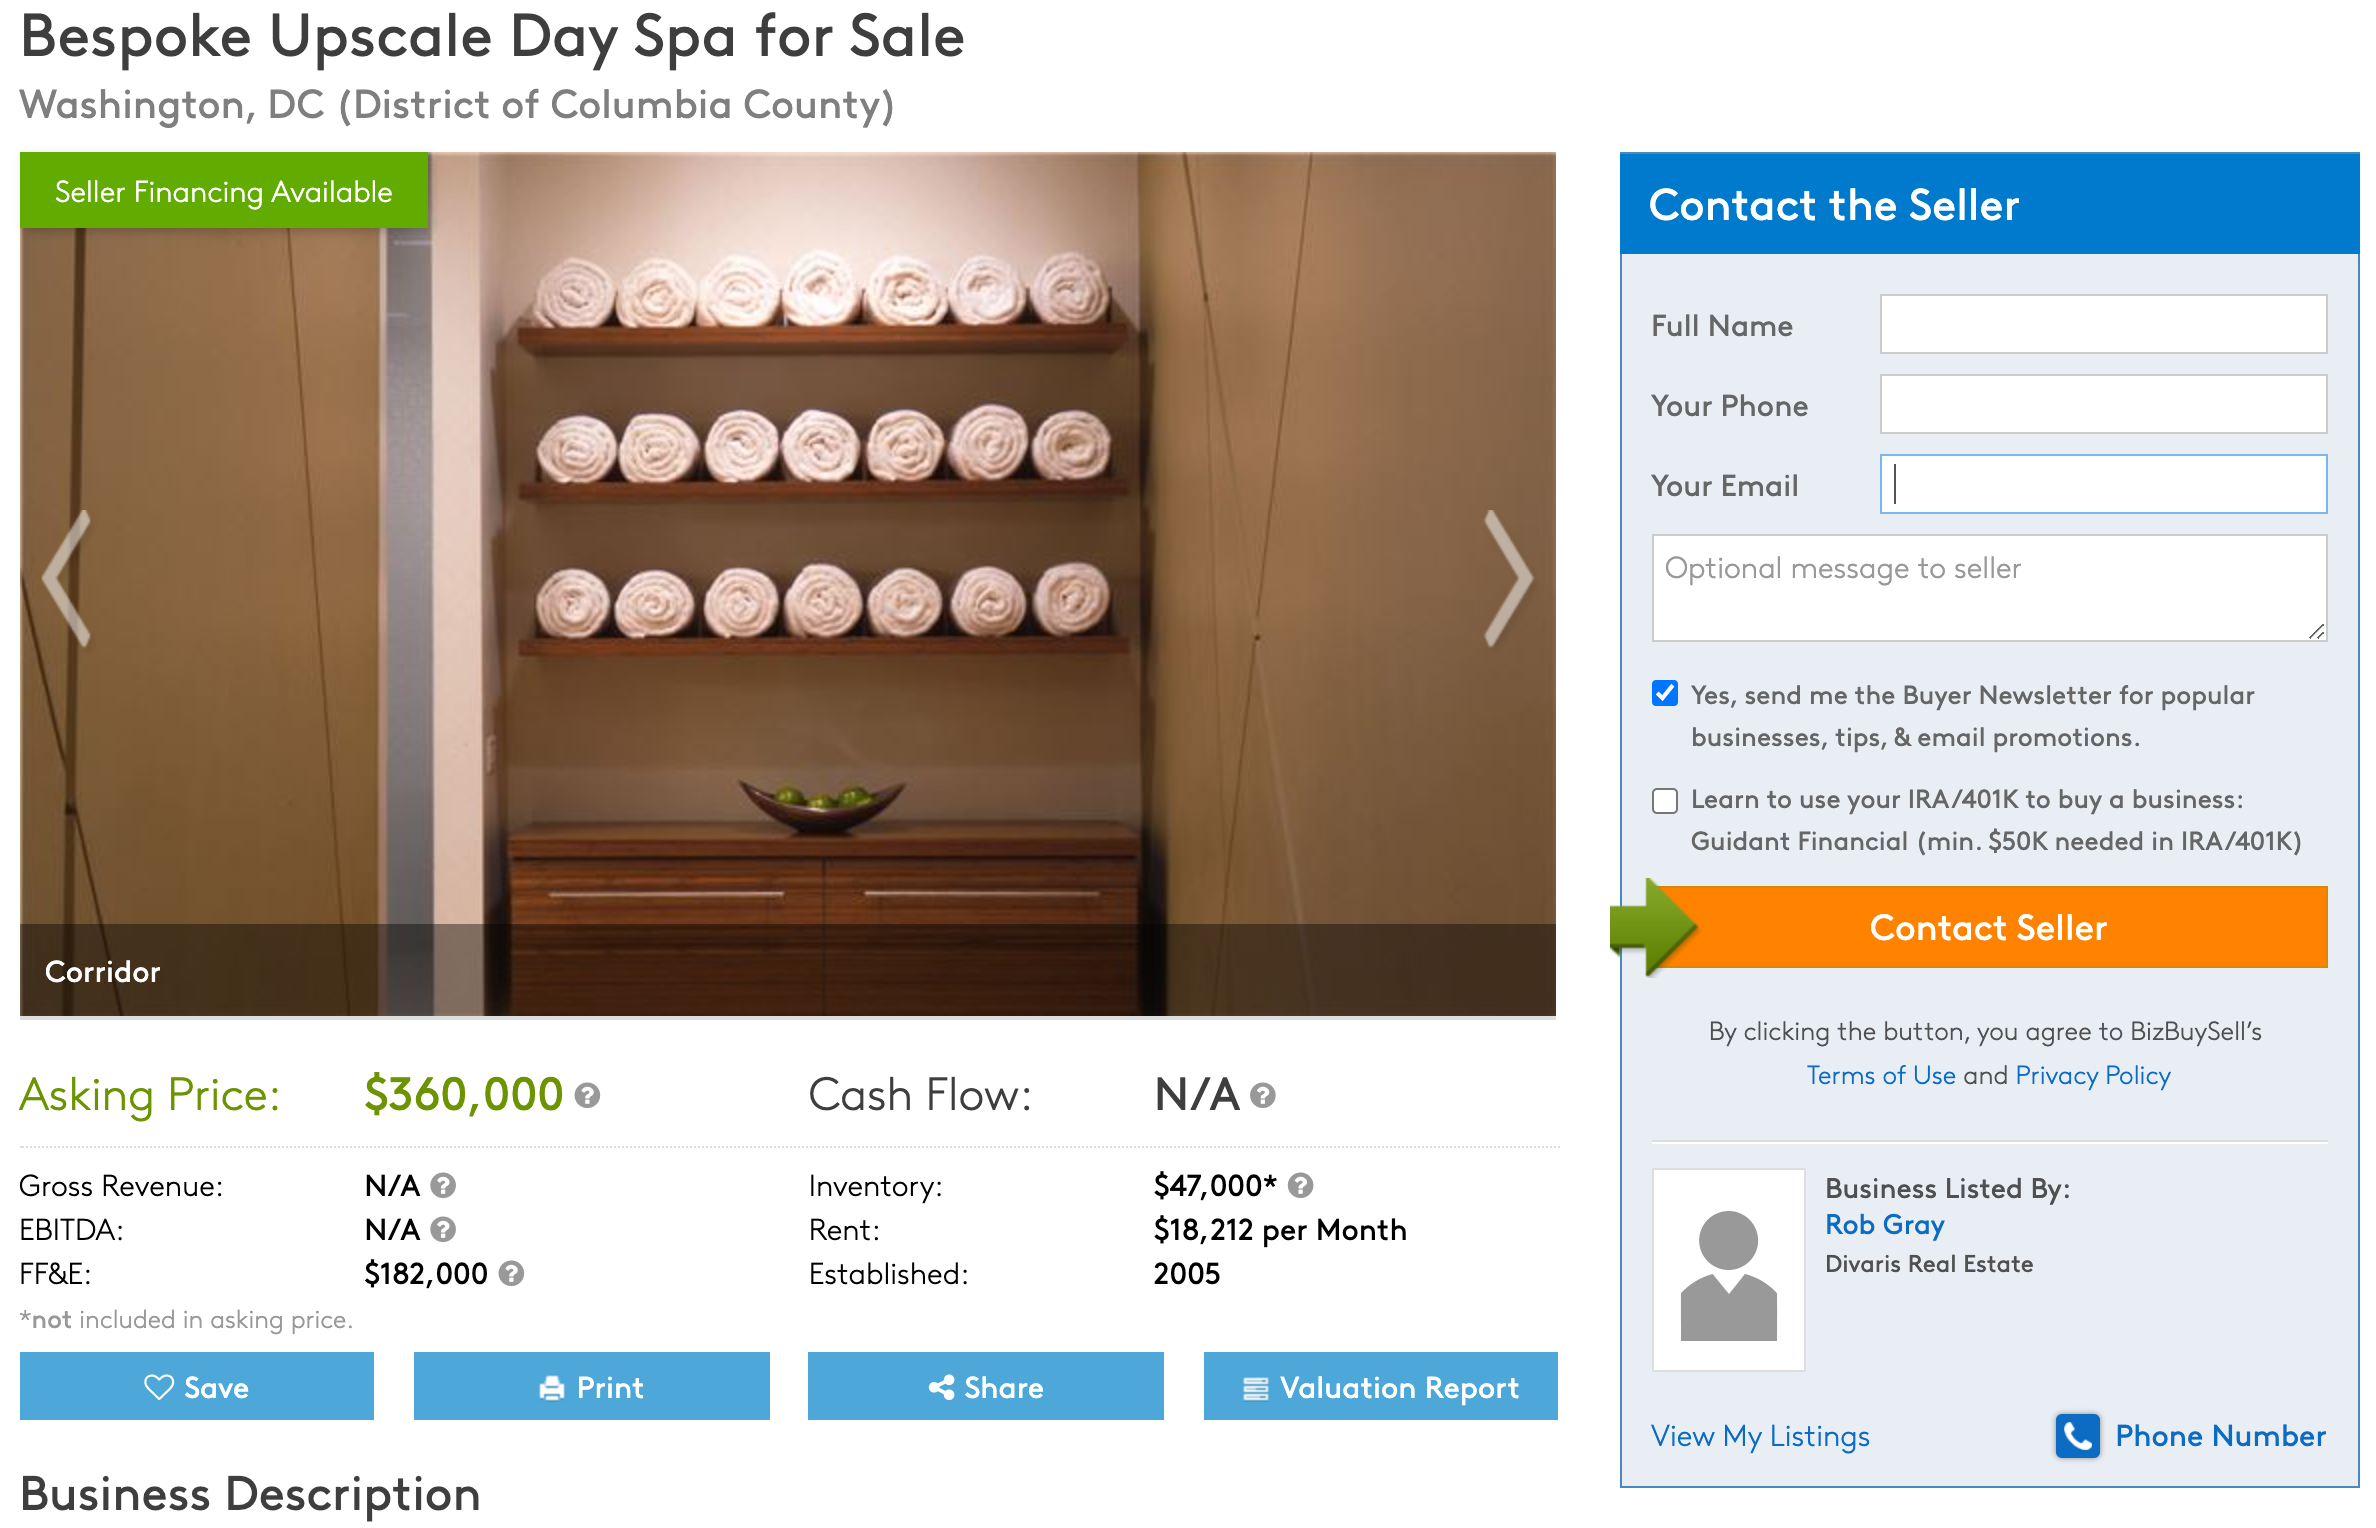Click help icon beside Cash Flow N/A
The image size is (2376, 1528).
(x=1263, y=1096)
